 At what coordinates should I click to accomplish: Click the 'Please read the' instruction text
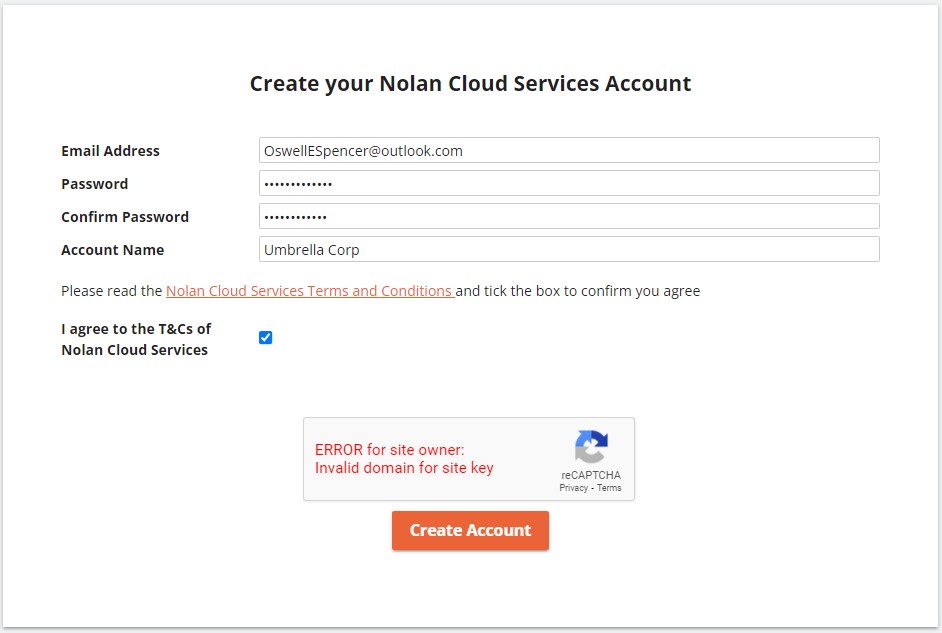coord(111,291)
